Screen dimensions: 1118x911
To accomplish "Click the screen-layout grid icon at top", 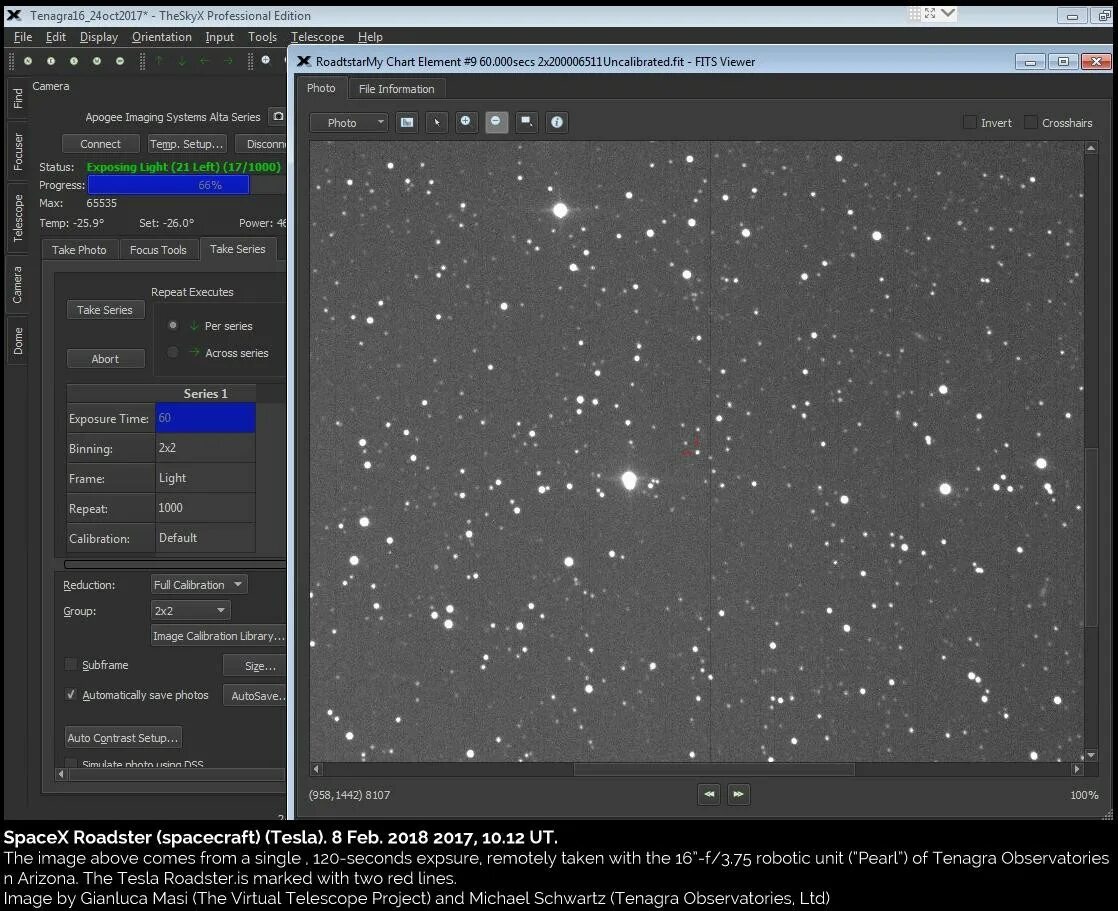I will click(x=915, y=14).
